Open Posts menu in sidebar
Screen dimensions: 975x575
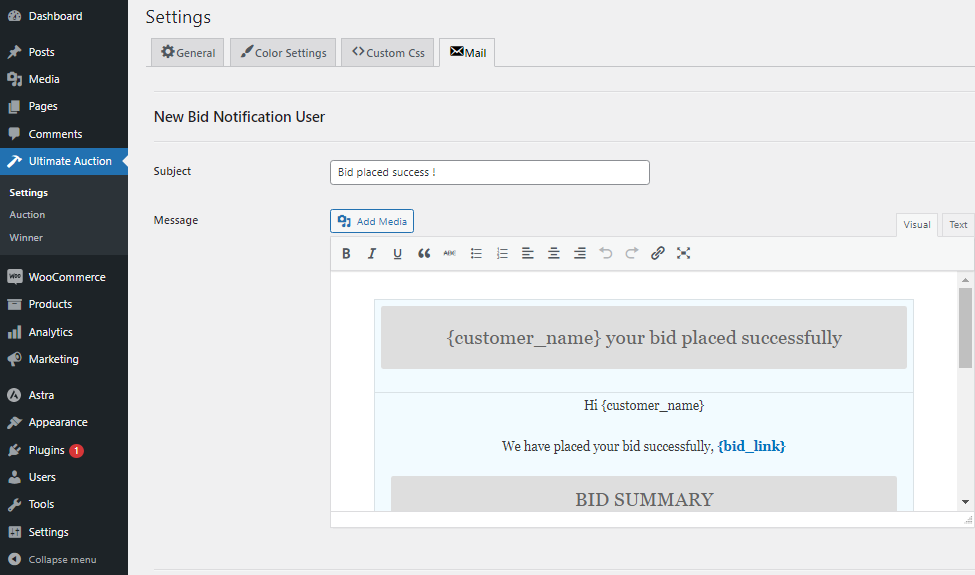pos(64,52)
